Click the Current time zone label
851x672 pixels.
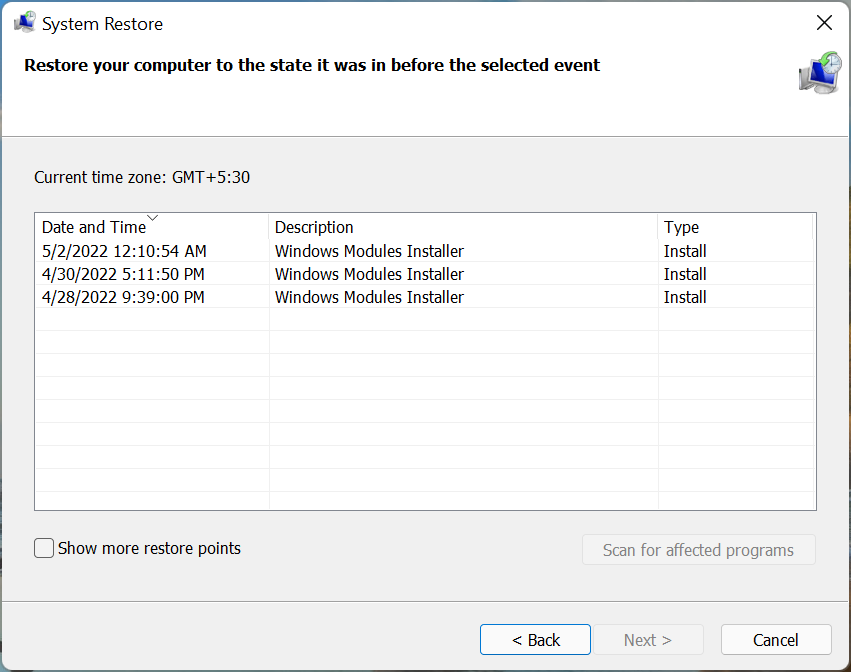coord(141,177)
